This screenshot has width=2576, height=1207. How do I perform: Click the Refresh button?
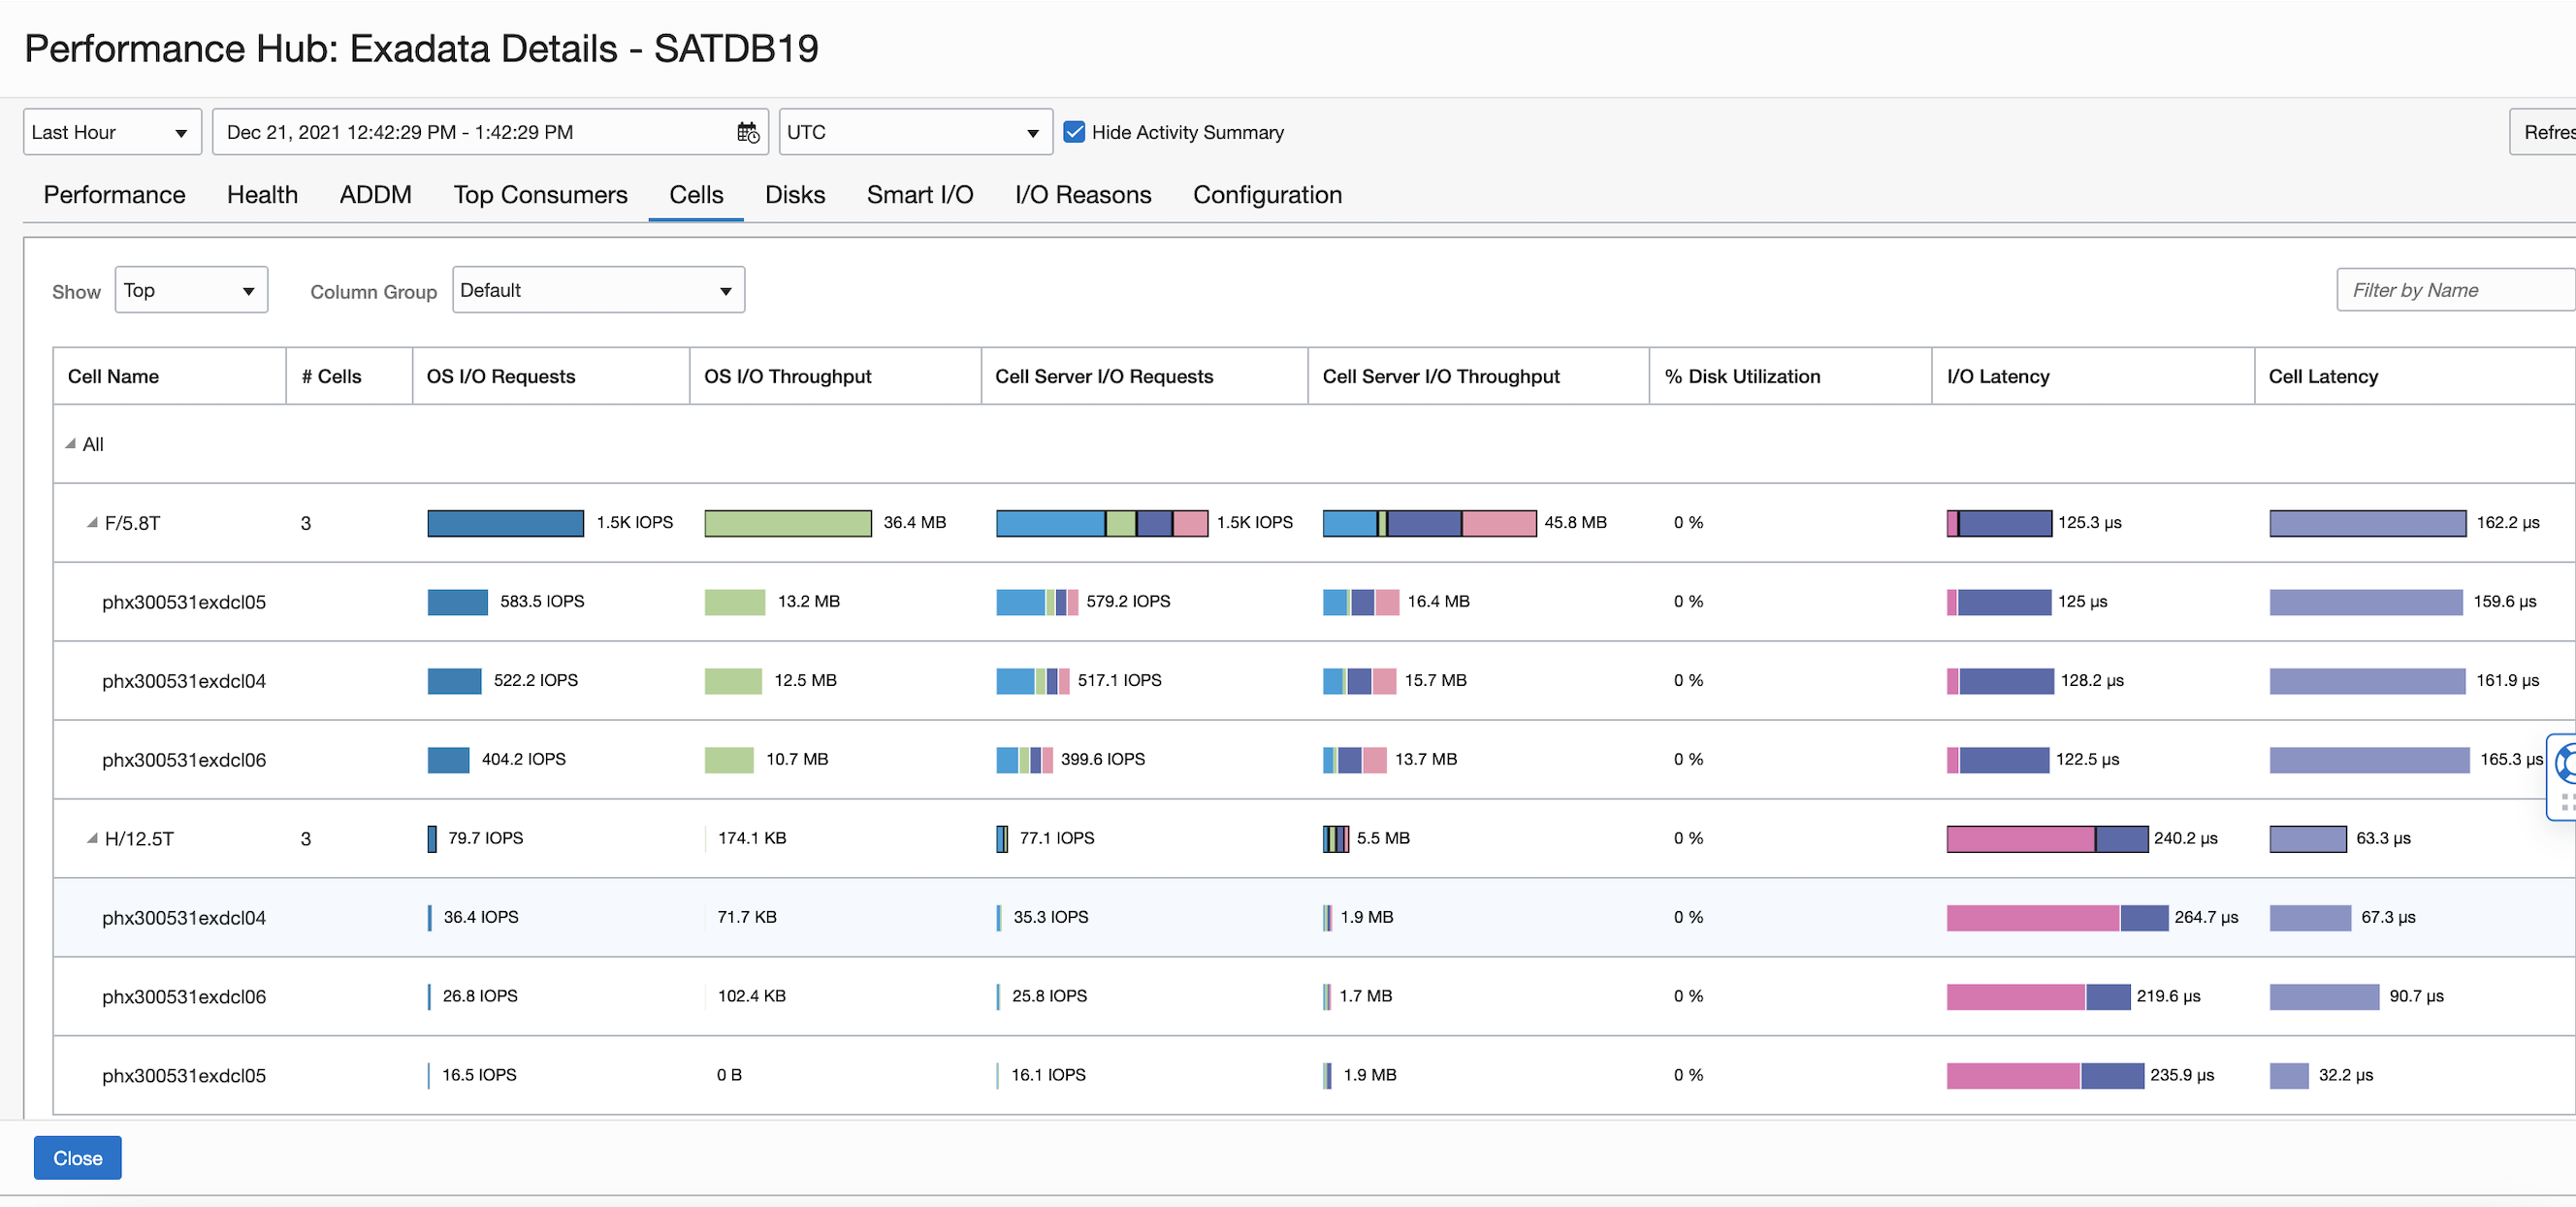click(2545, 132)
